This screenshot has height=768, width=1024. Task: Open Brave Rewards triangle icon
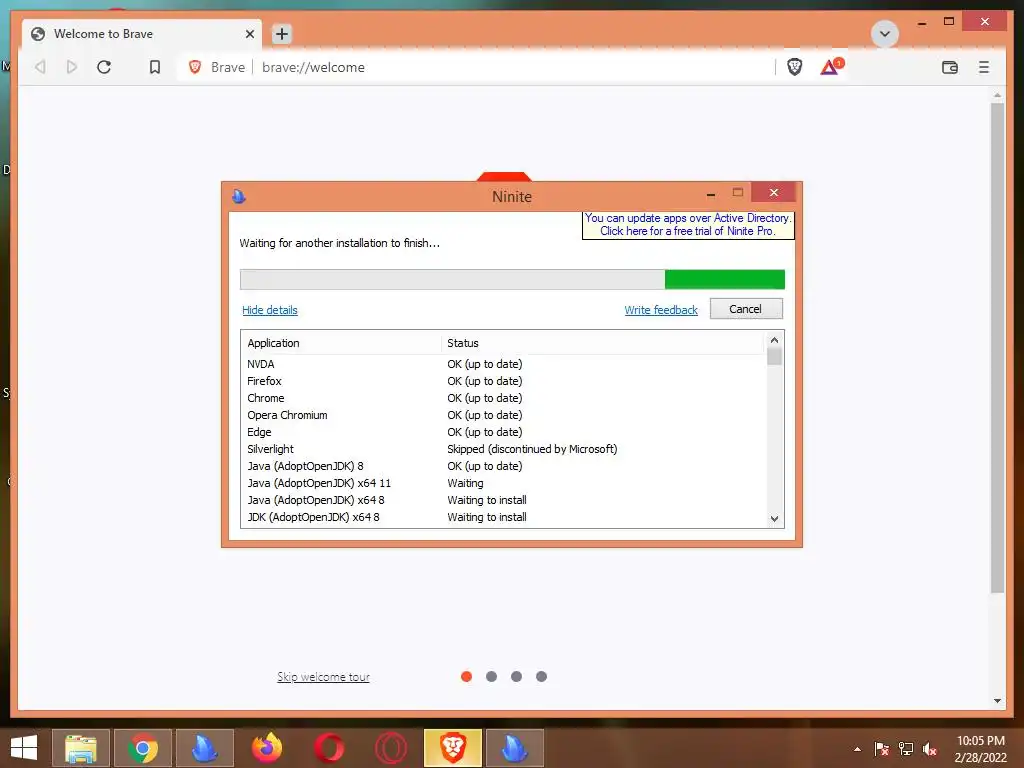click(x=831, y=67)
